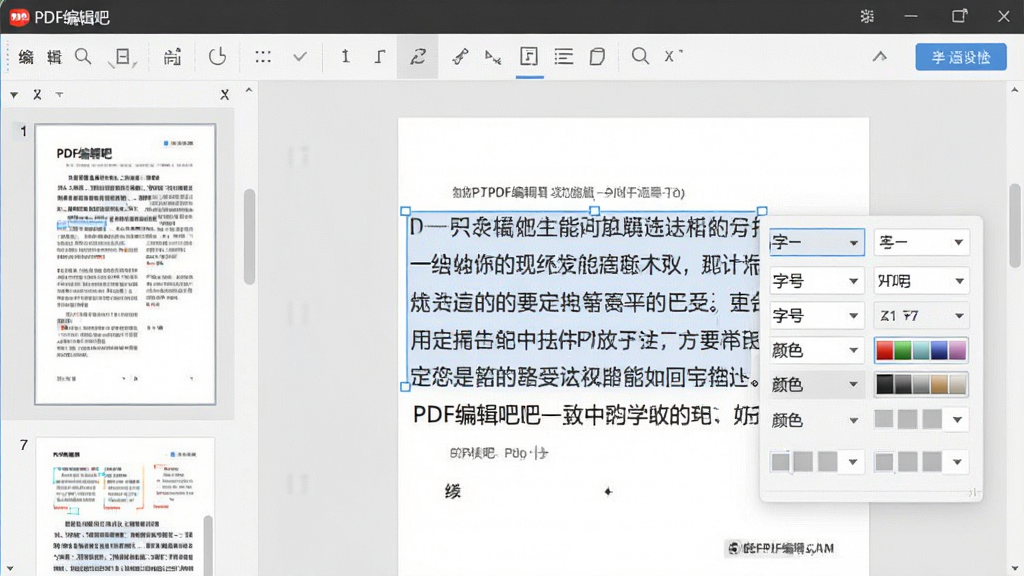Screen dimensions: 1024x576
Task: Click the magnifier icon before the X superscript
Action: point(640,56)
